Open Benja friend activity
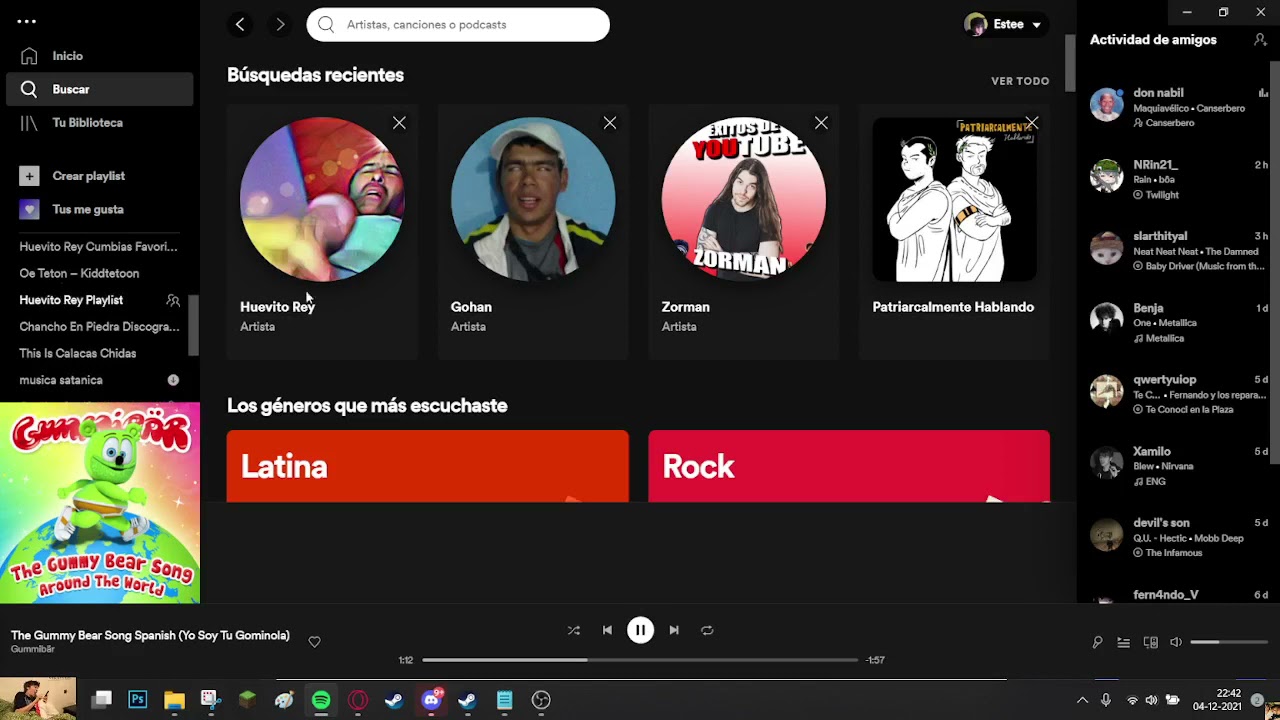 tap(1179, 323)
